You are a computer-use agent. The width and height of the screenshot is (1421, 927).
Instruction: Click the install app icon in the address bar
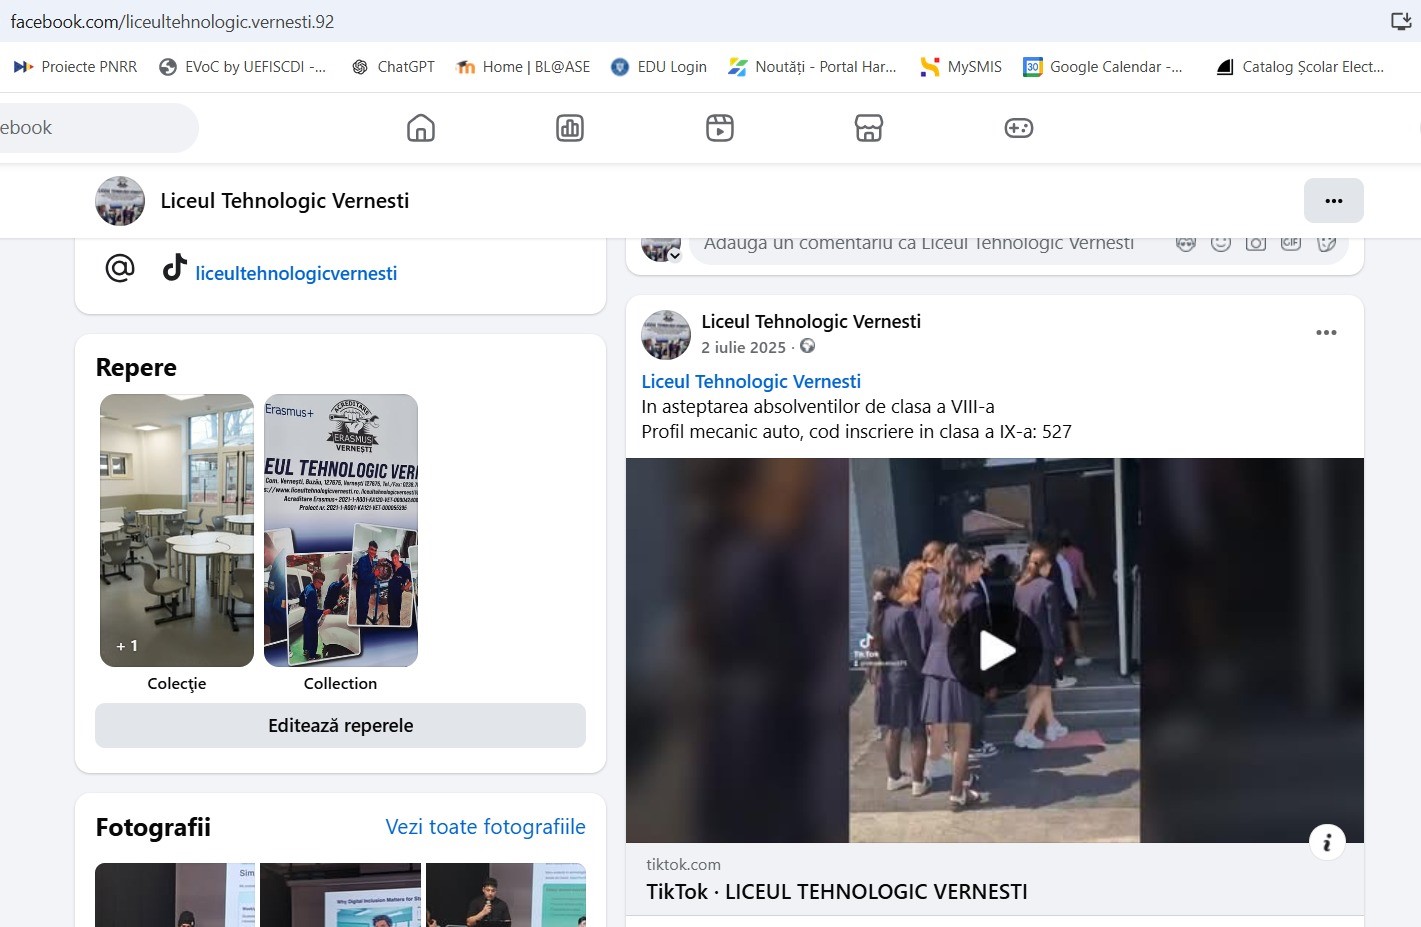click(1400, 21)
